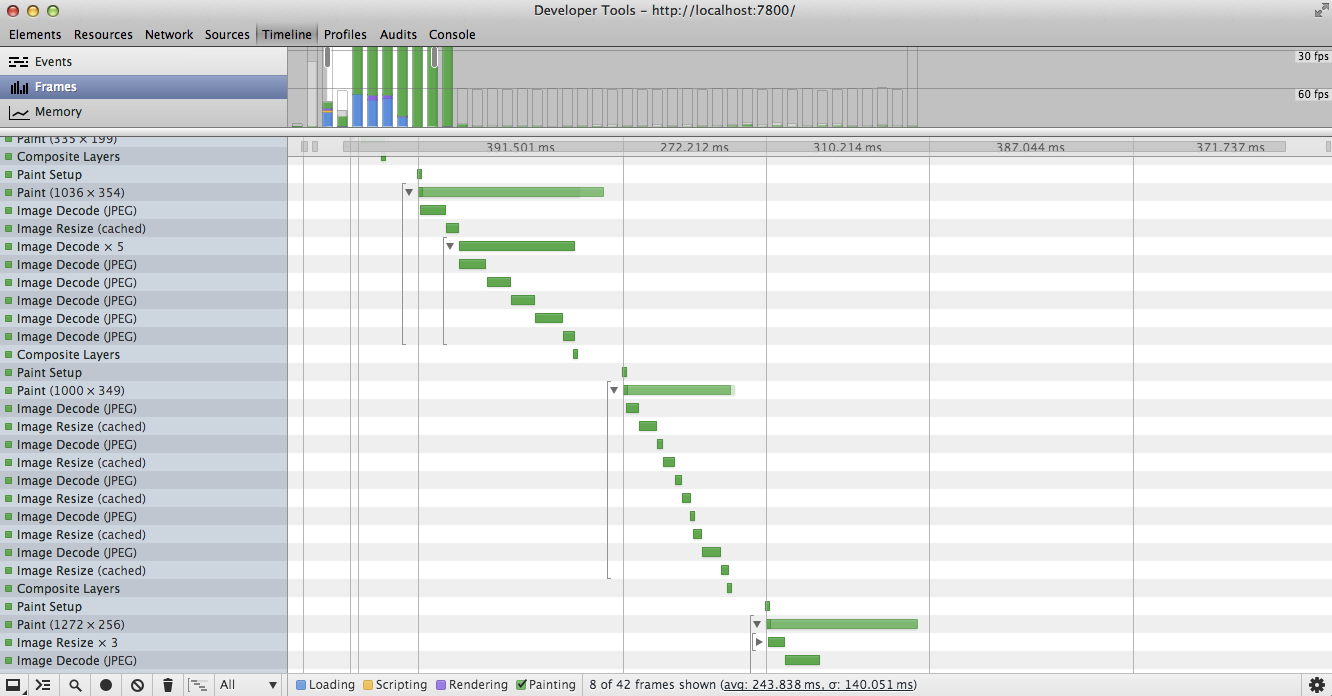Select the Memory timeline view
This screenshot has height=696, width=1332.
[144, 112]
